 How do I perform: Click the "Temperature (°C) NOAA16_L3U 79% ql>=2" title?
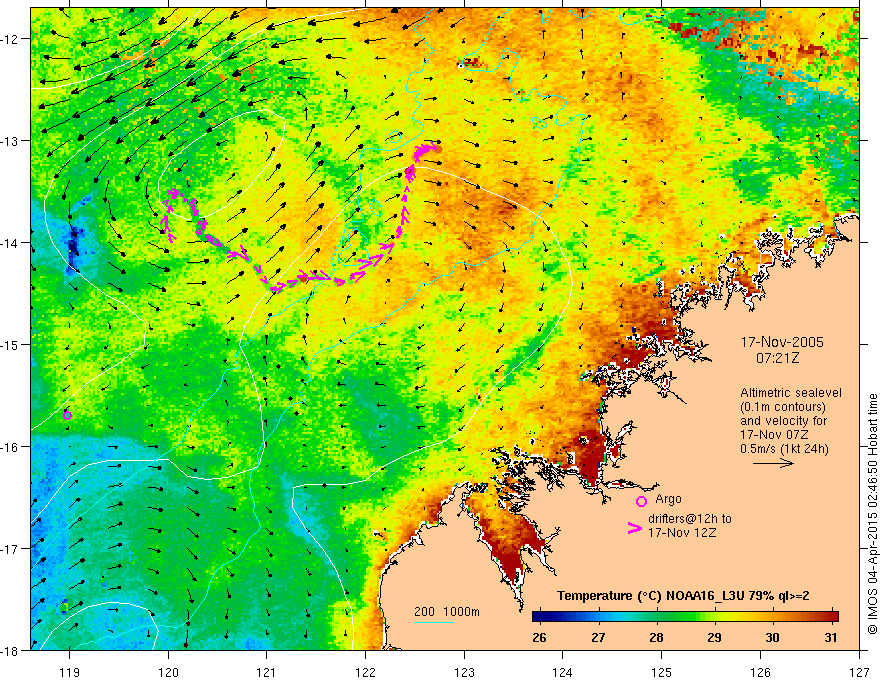pyautogui.click(x=683, y=596)
